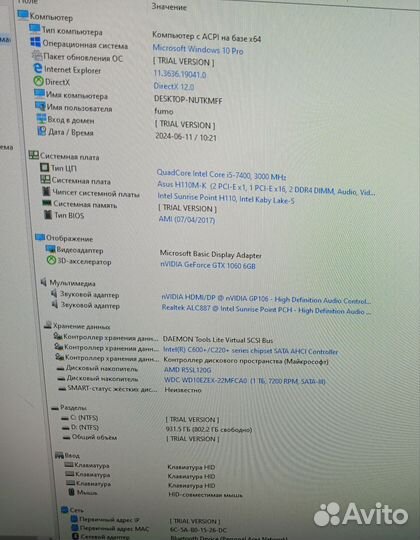Click the Windows logo icon next to Операционная система
Viewport: 420px width, 540px height.
tap(35, 43)
